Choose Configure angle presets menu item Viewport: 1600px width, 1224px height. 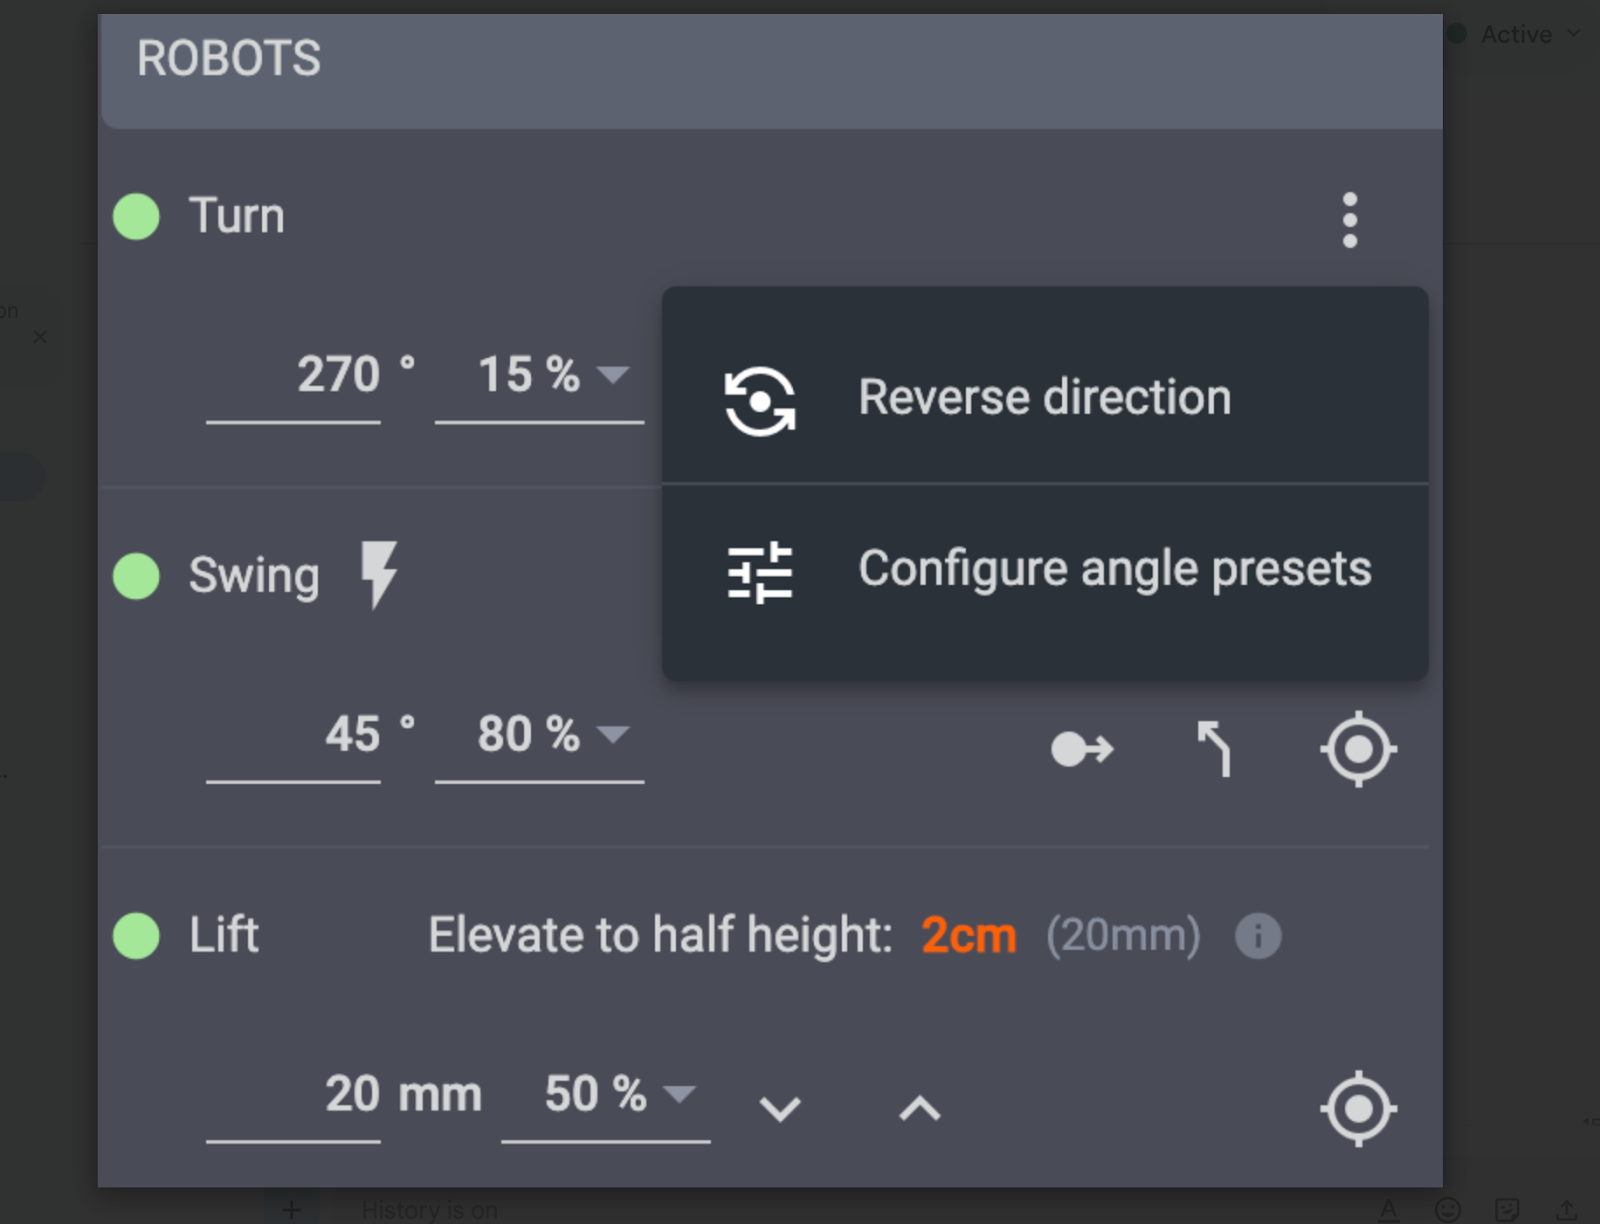(x=1114, y=570)
